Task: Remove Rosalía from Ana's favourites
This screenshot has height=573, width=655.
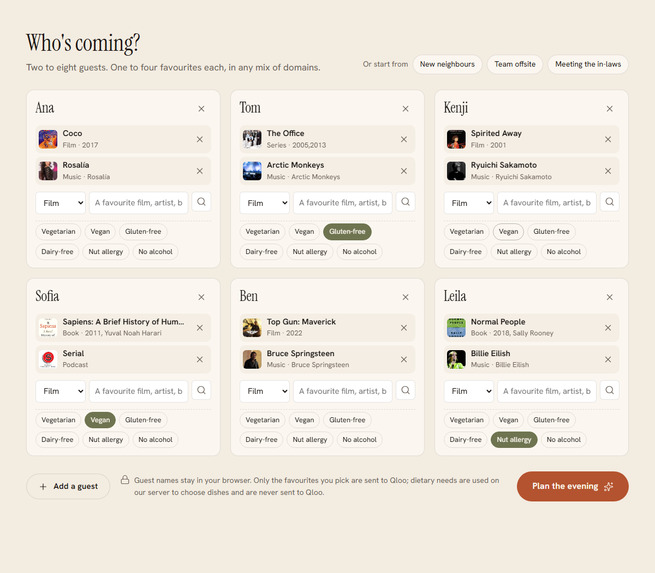Action: coord(200,171)
